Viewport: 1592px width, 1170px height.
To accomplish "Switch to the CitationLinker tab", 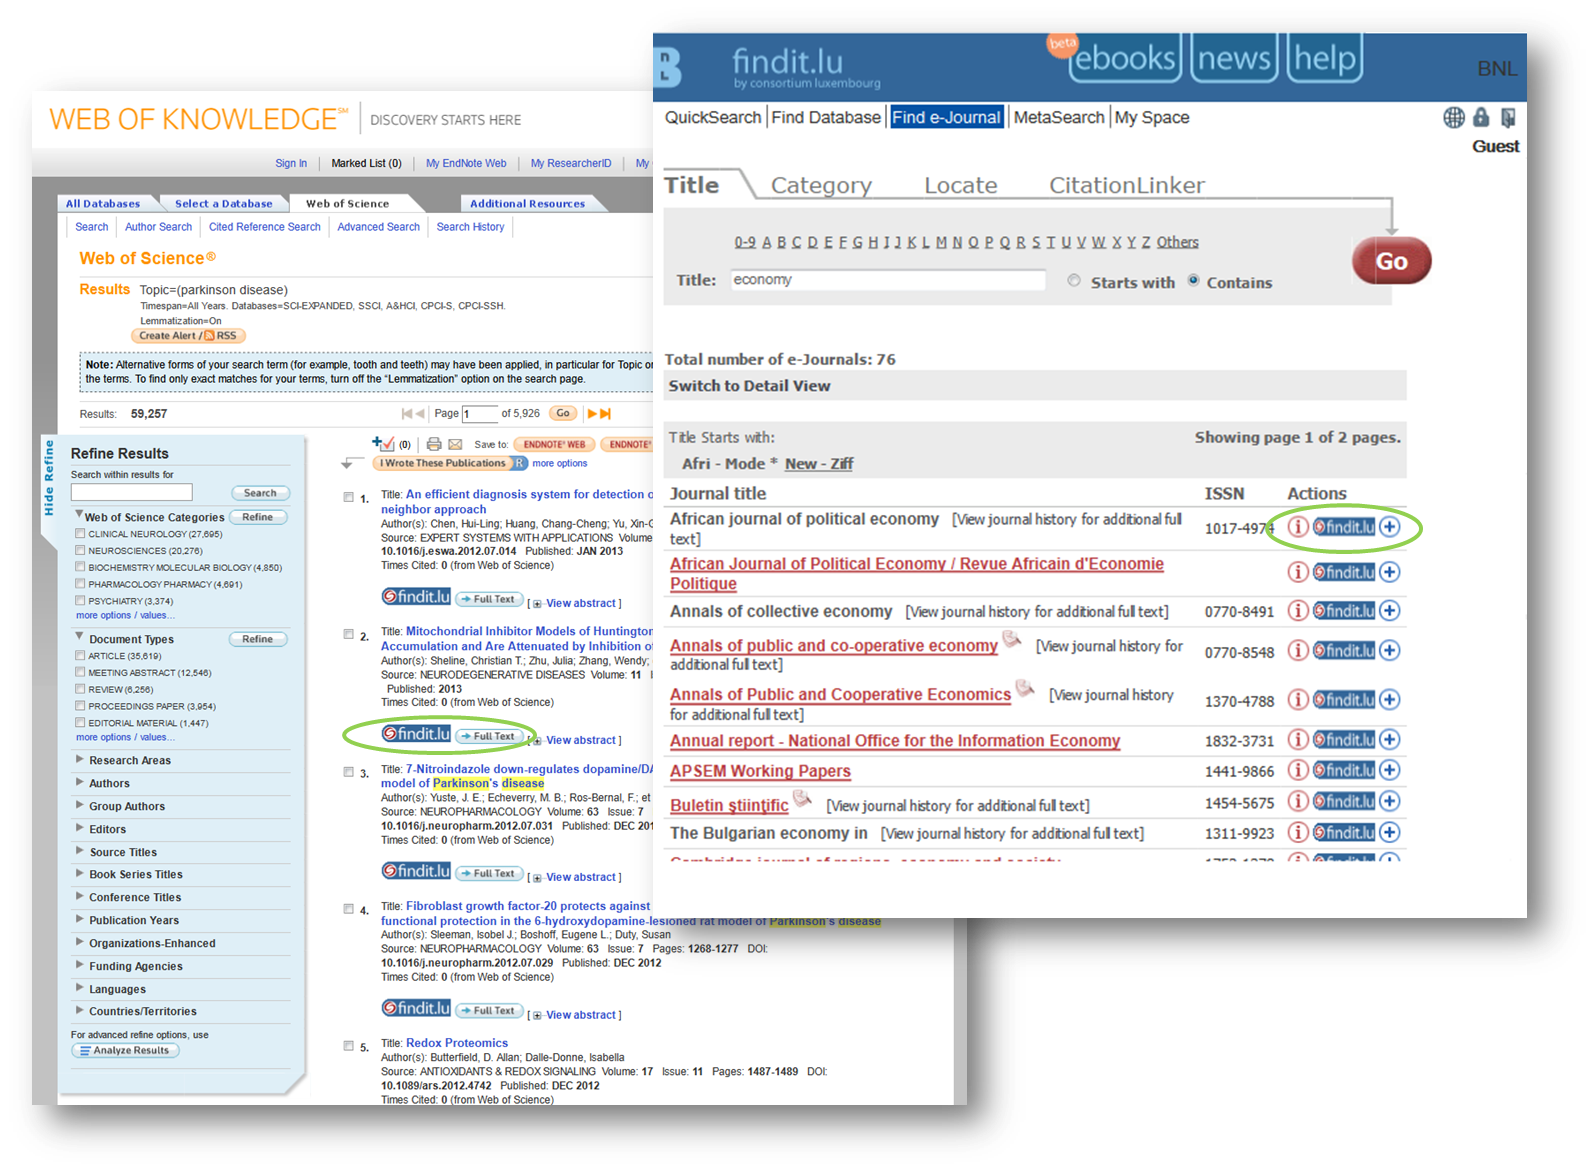I will click(1126, 185).
